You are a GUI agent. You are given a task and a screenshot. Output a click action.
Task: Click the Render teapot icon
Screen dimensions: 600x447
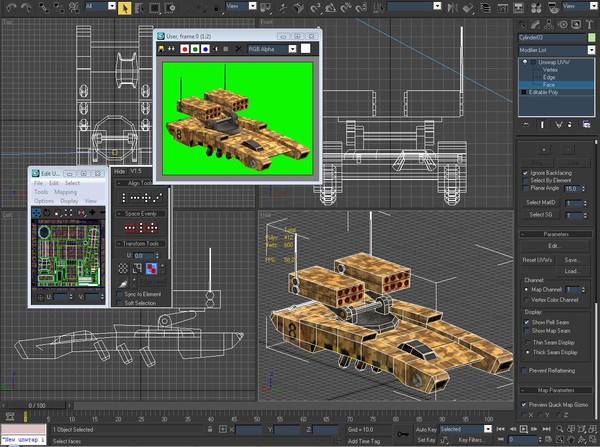pos(553,7)
